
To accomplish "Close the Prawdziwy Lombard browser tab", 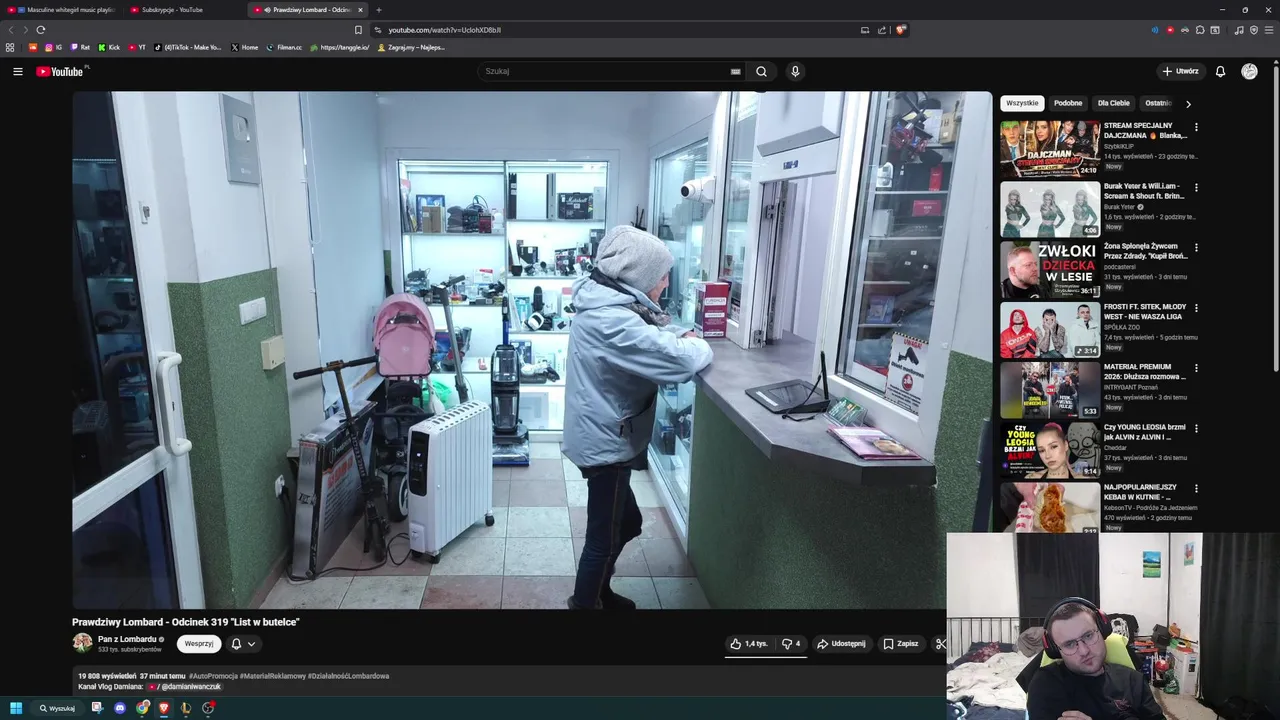I will click(360, 10).
